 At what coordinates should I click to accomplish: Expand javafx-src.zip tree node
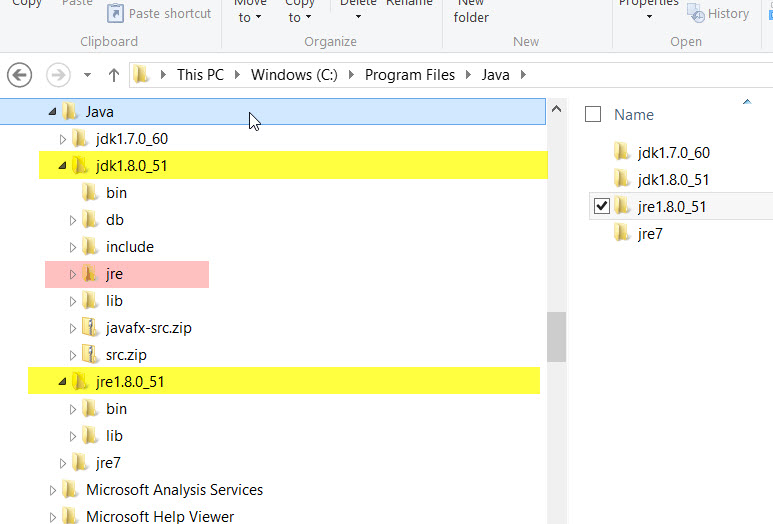click(73, 328)
